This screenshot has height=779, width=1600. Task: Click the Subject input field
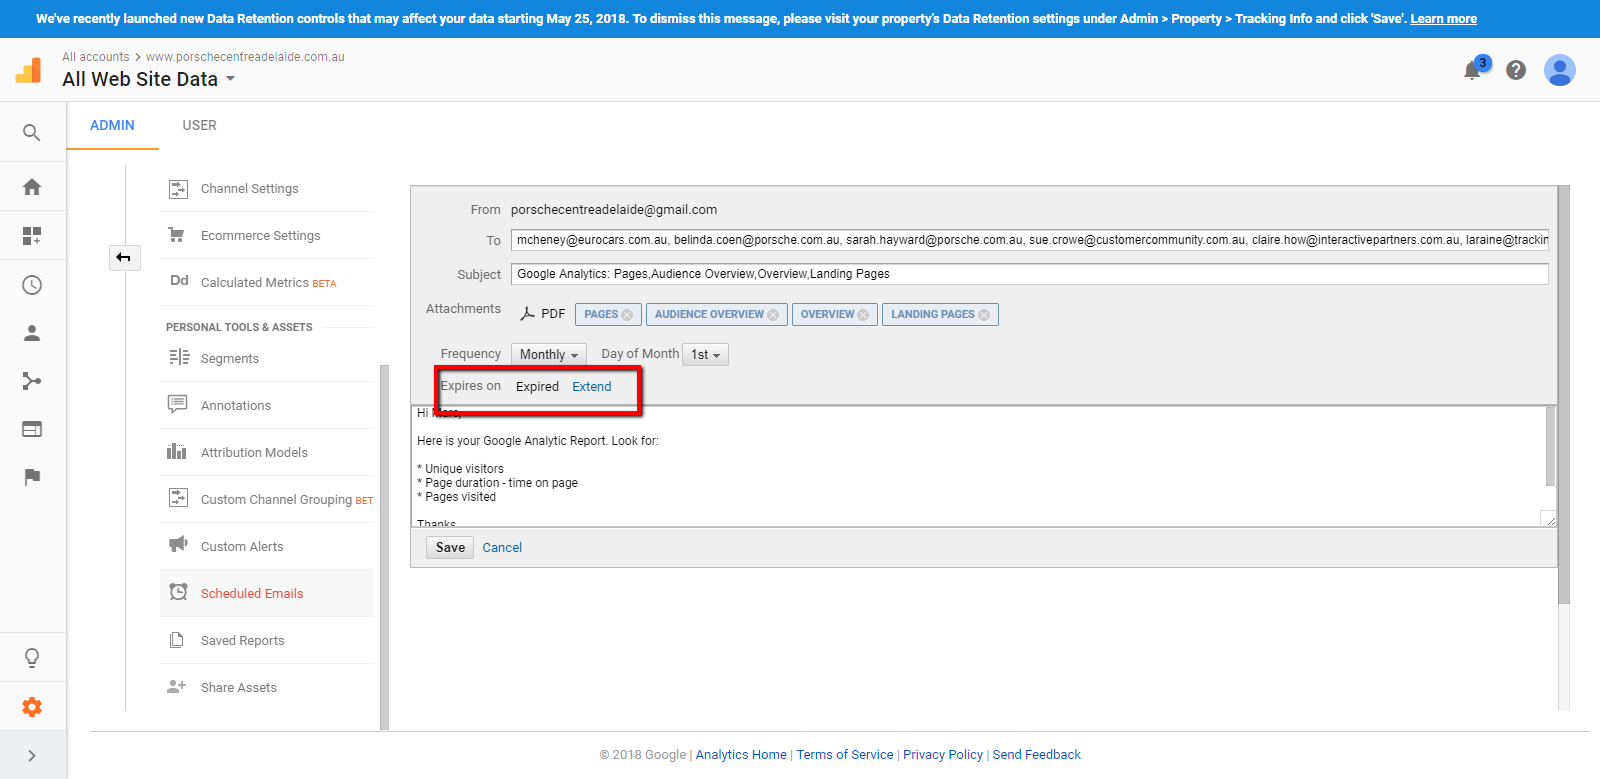pyautogui.click(x=1030, y=274)
